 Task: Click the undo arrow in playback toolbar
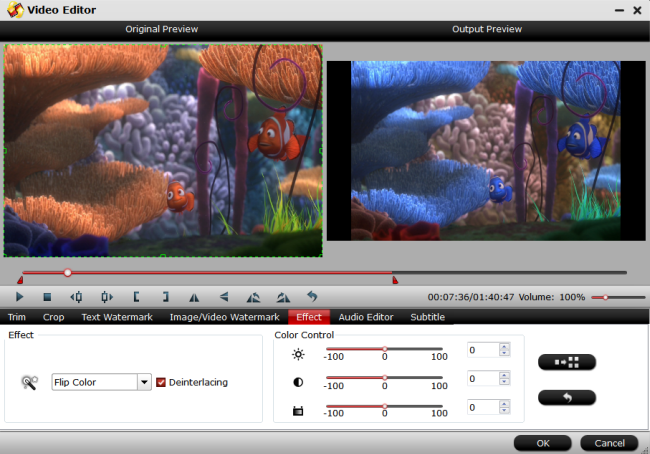[x=312, y=296]
